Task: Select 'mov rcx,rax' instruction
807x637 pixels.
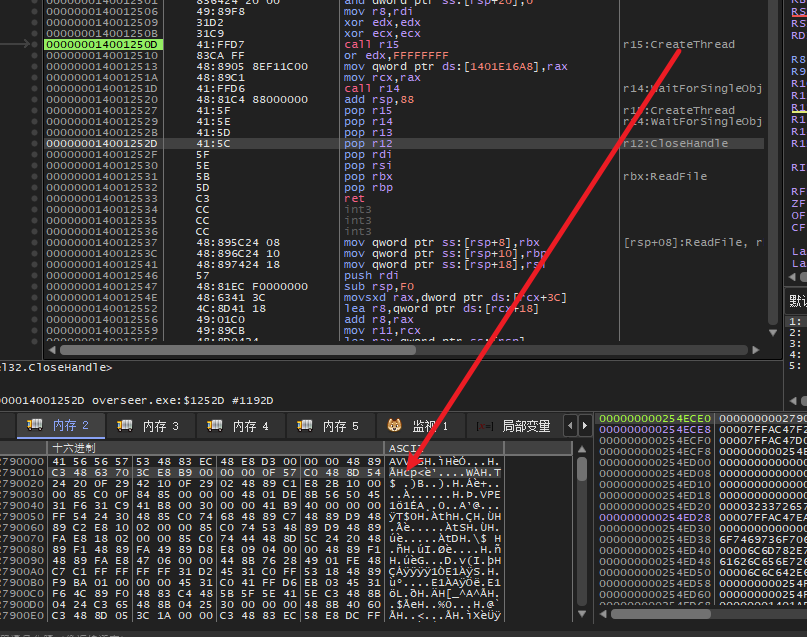Action: coord(382,78)
